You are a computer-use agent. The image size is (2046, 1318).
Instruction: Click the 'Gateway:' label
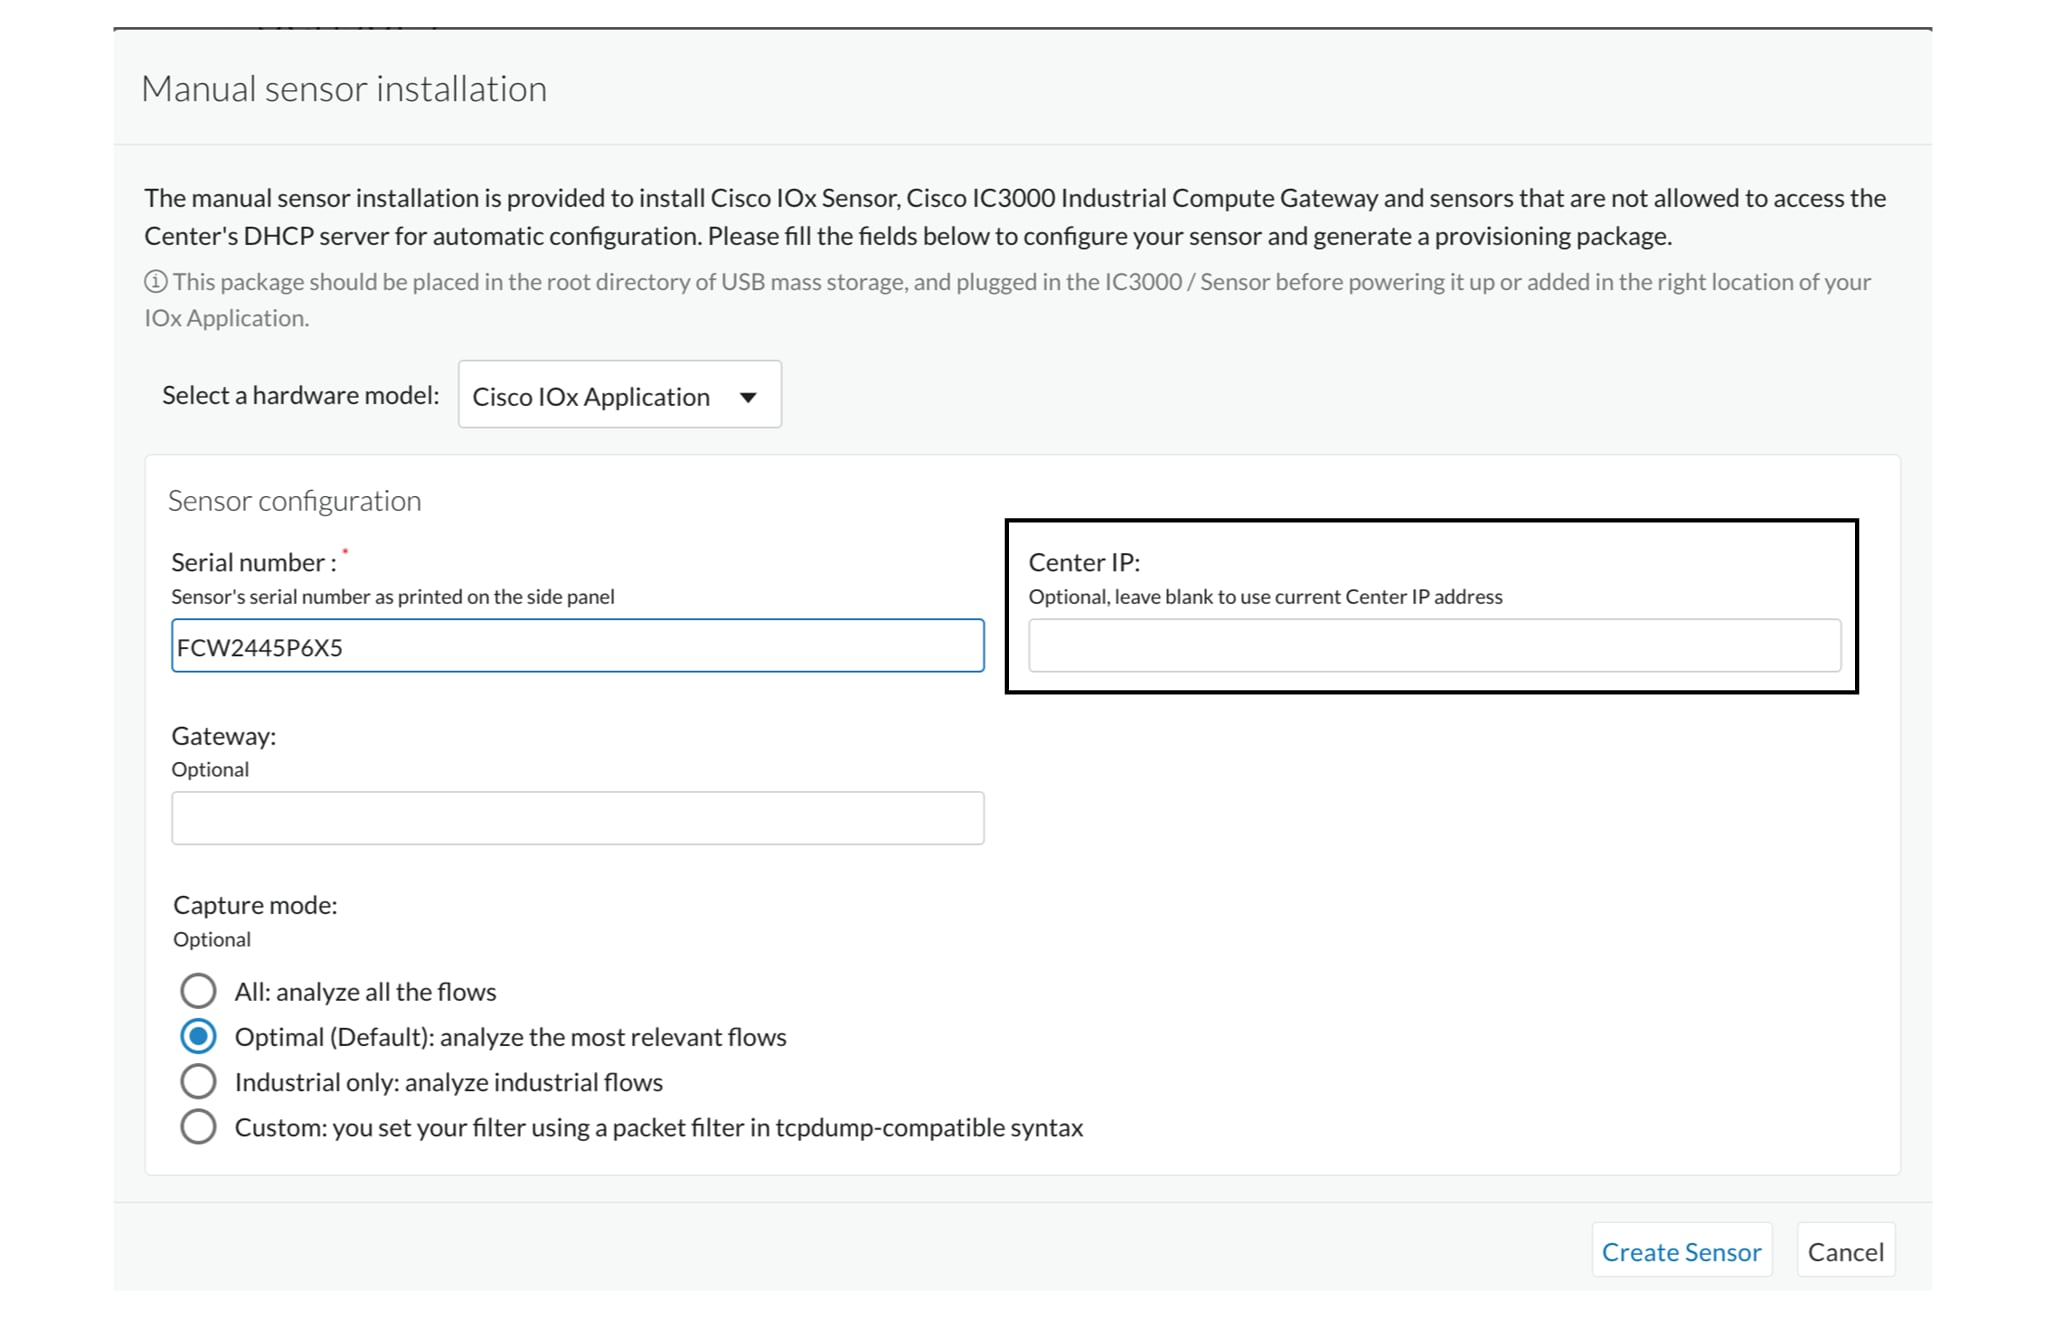[223, 736]
